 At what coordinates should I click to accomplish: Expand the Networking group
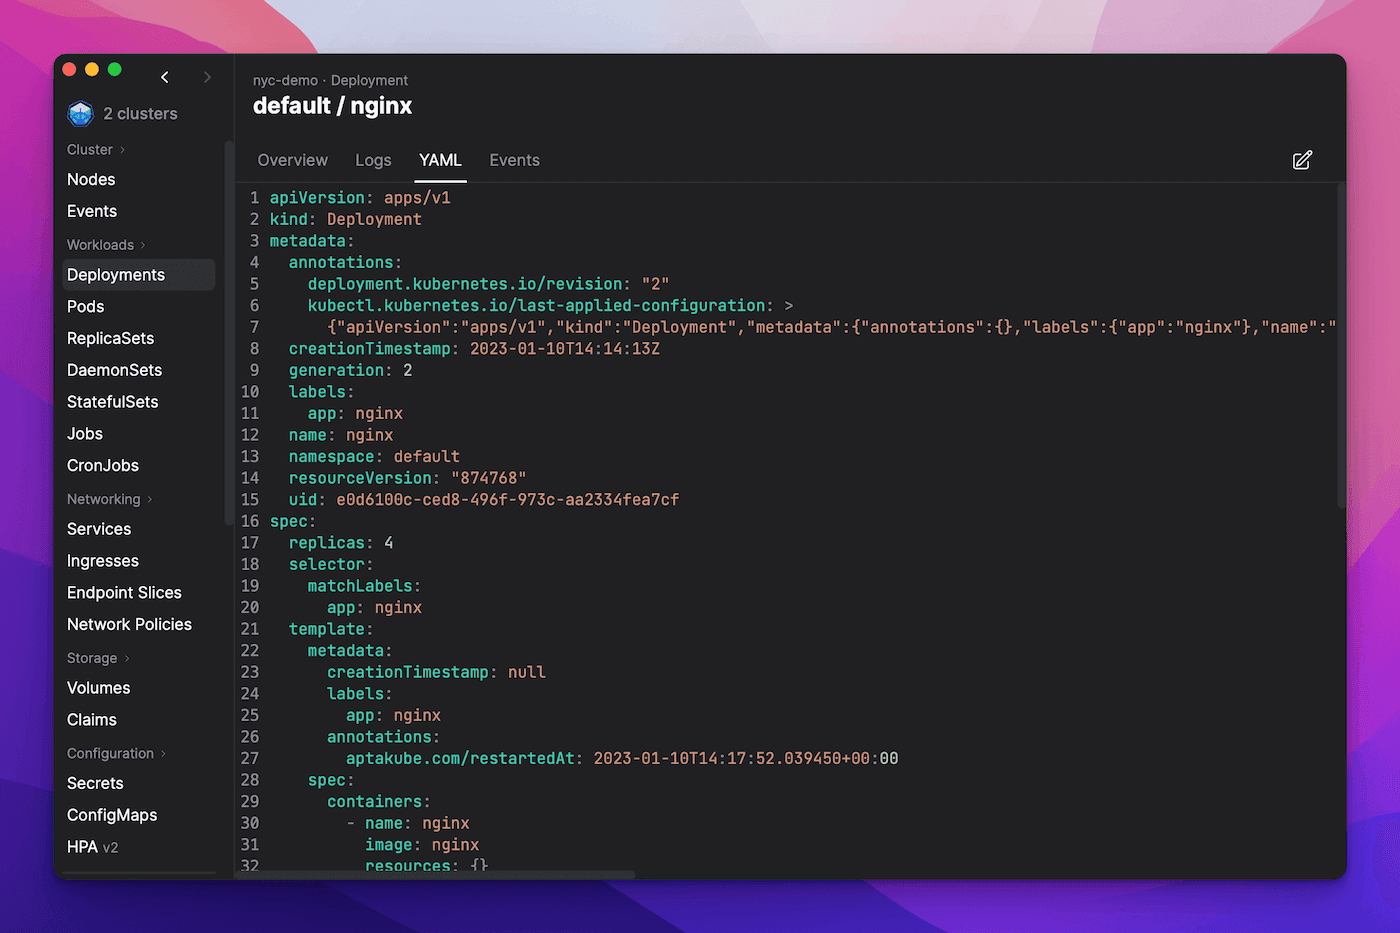108,498
